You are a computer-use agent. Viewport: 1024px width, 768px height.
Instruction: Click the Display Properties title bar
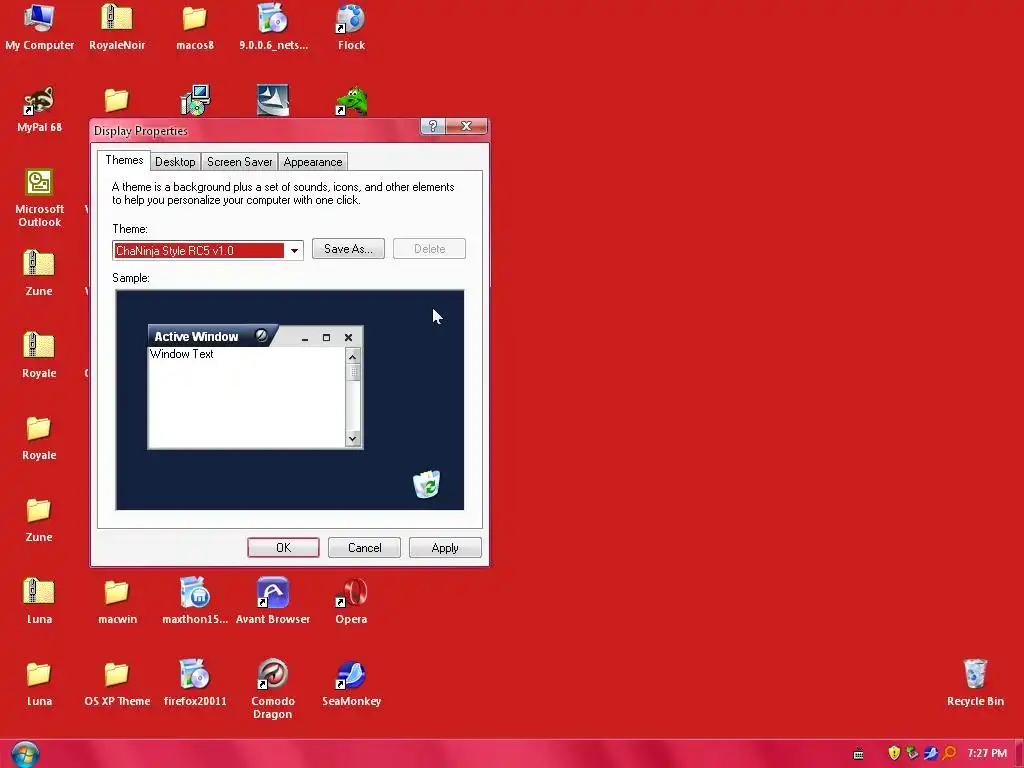coord(255,131)
